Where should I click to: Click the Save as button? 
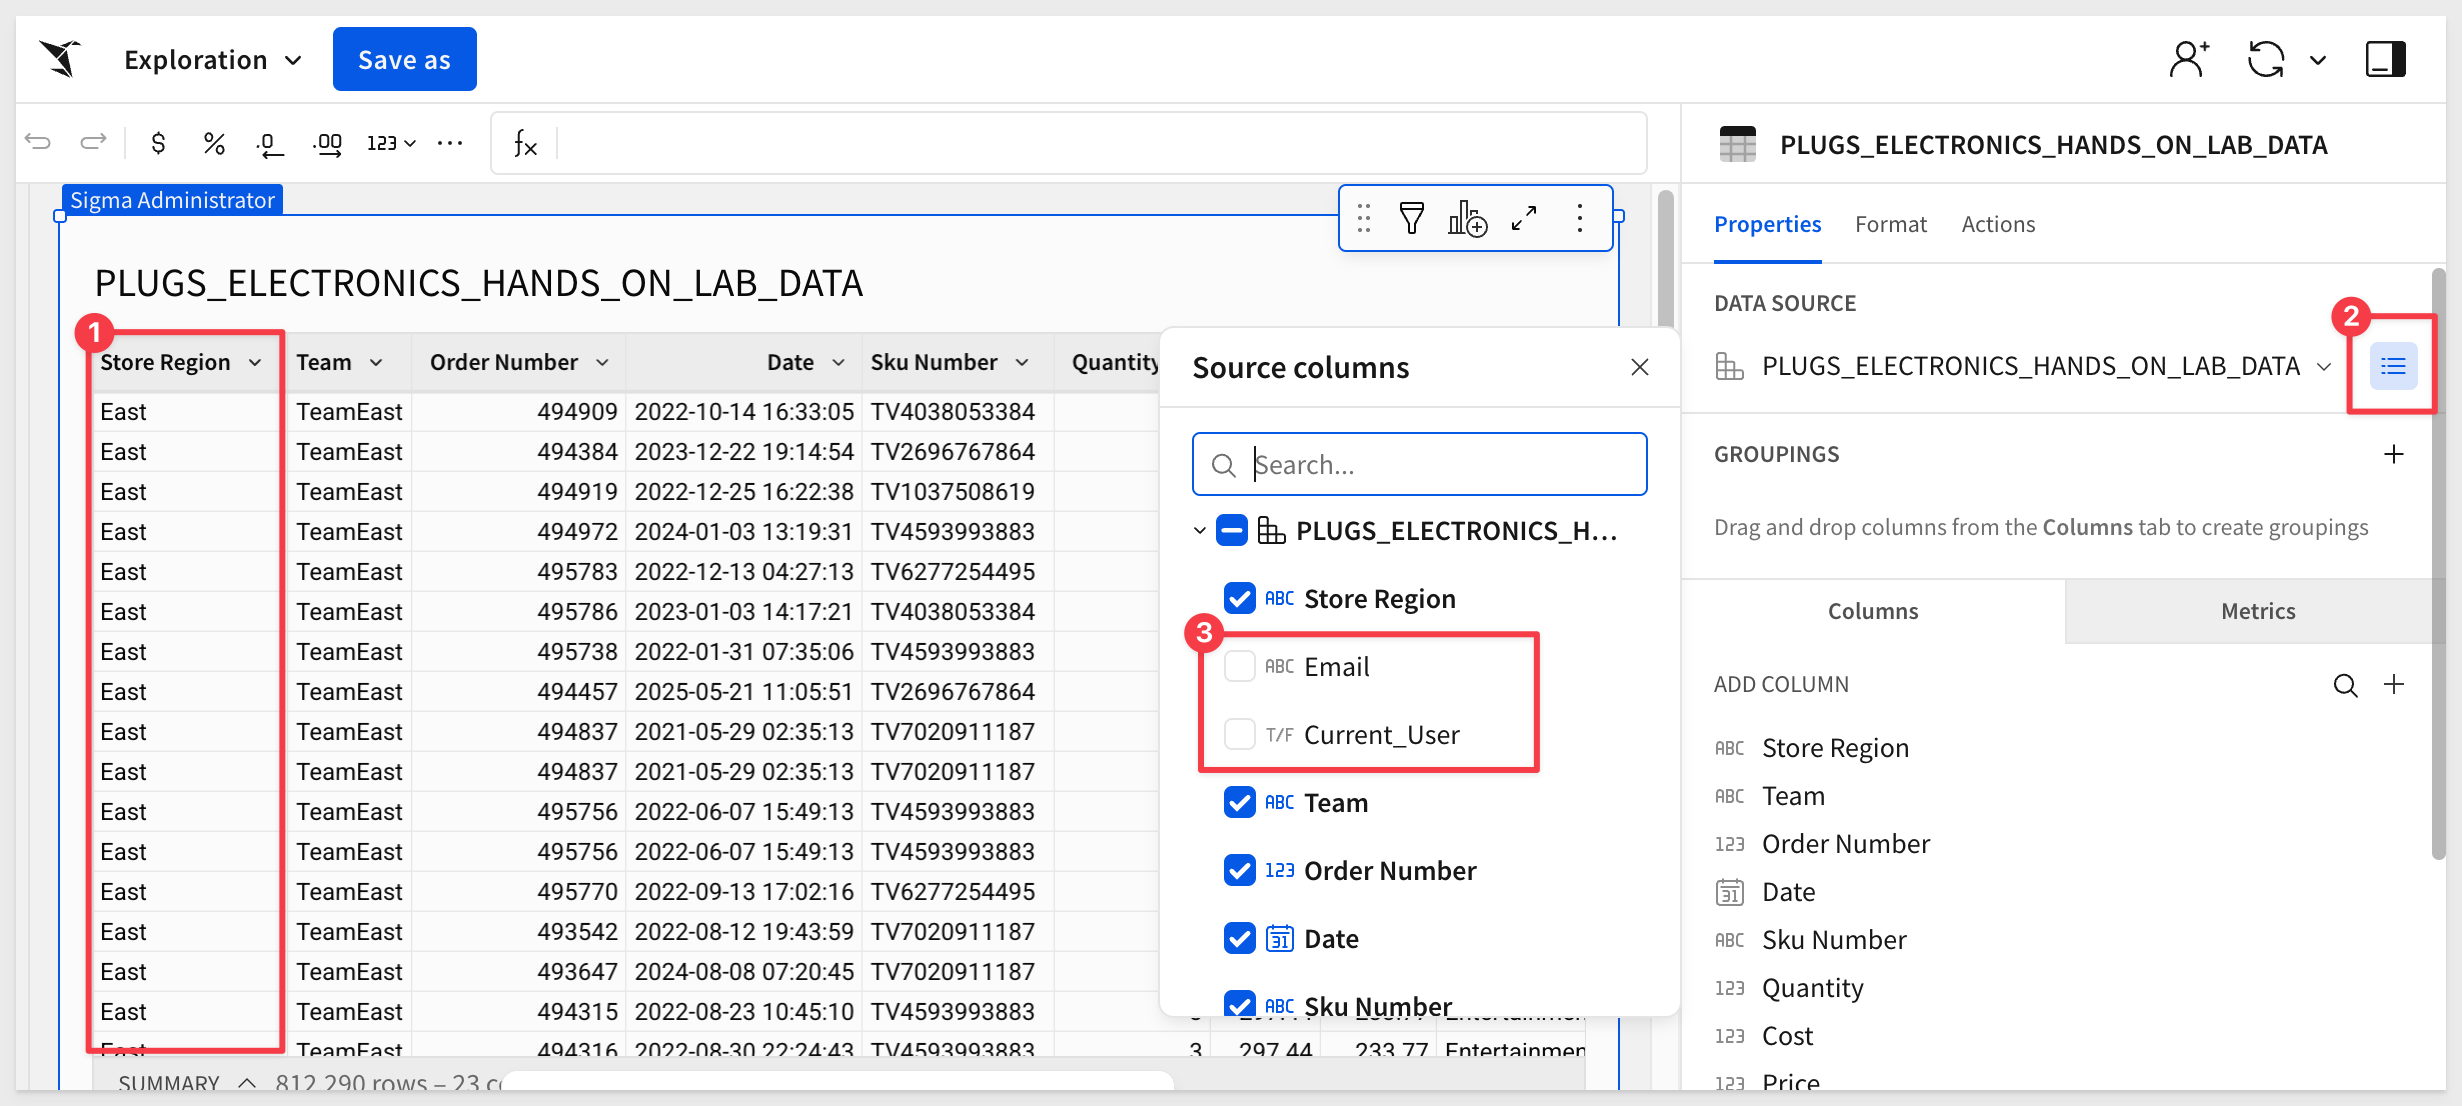(404, 59)
